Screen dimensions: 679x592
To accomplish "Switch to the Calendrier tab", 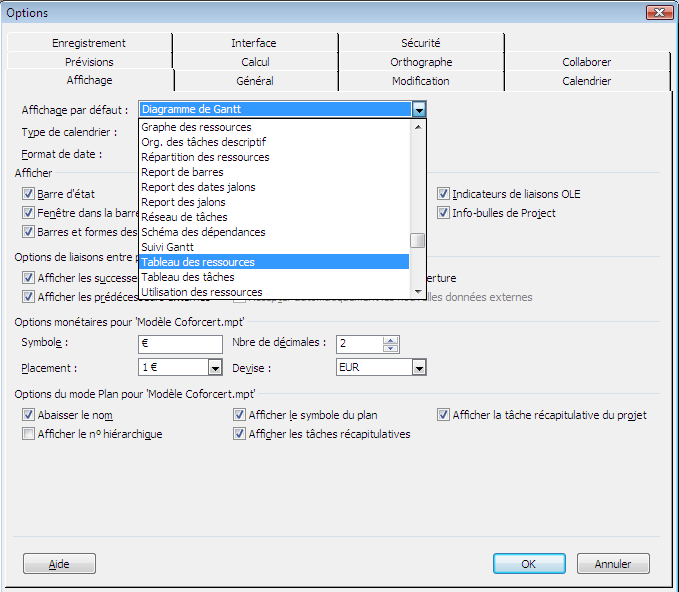I will [586, 81].
